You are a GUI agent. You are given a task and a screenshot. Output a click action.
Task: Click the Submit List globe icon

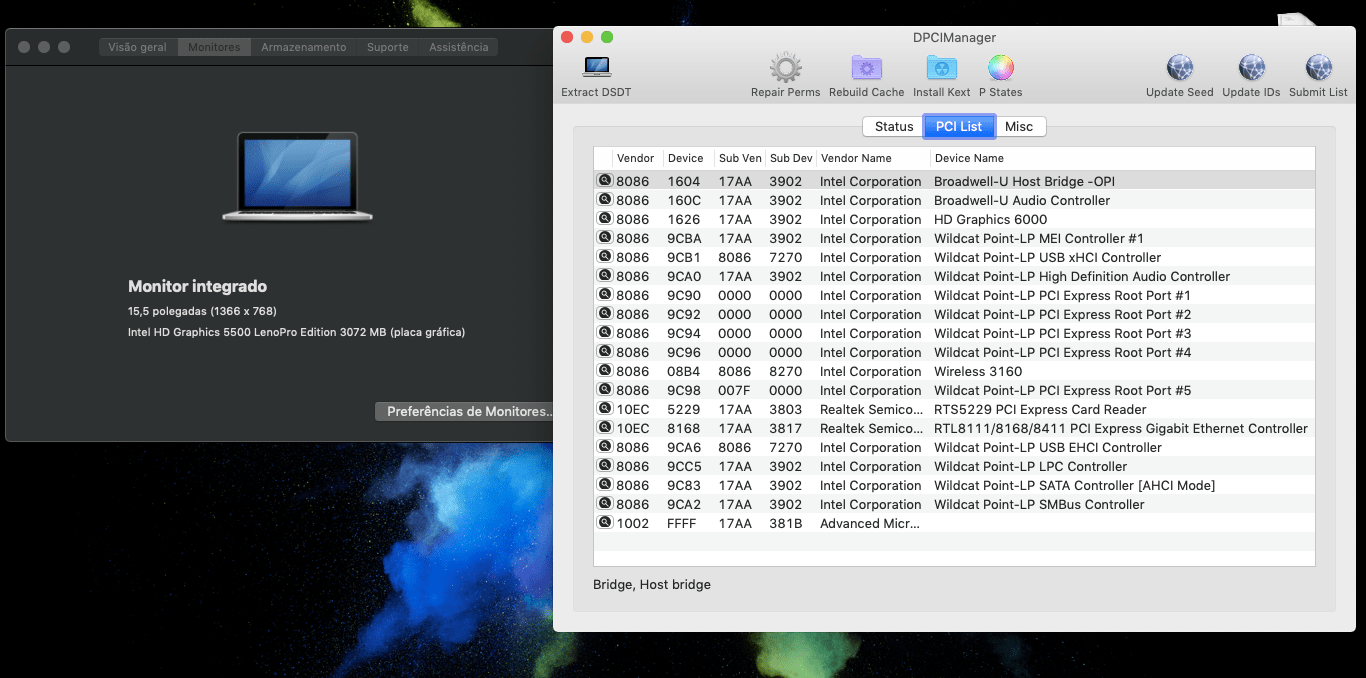(x=1318, y=69)
